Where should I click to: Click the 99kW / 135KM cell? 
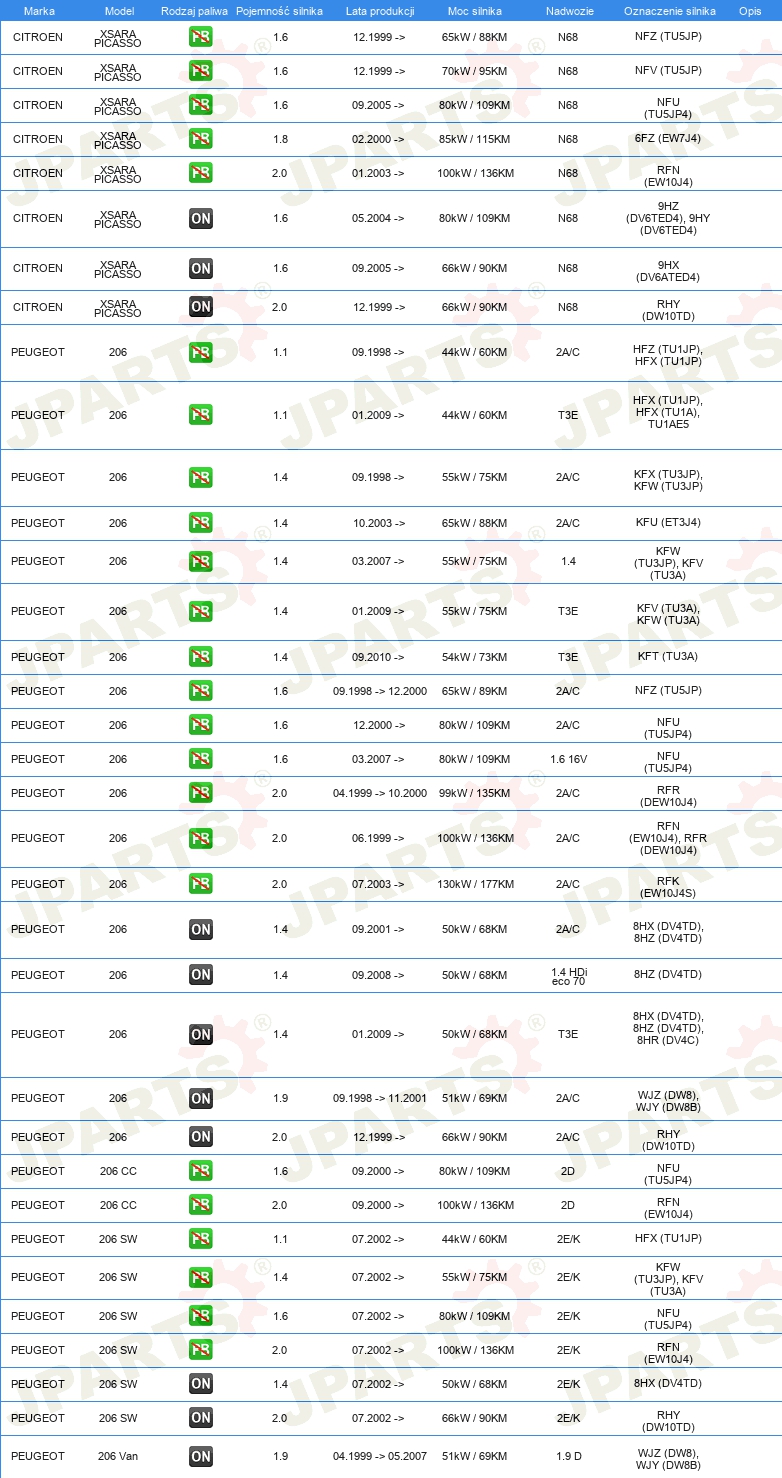tap(474, 793)
